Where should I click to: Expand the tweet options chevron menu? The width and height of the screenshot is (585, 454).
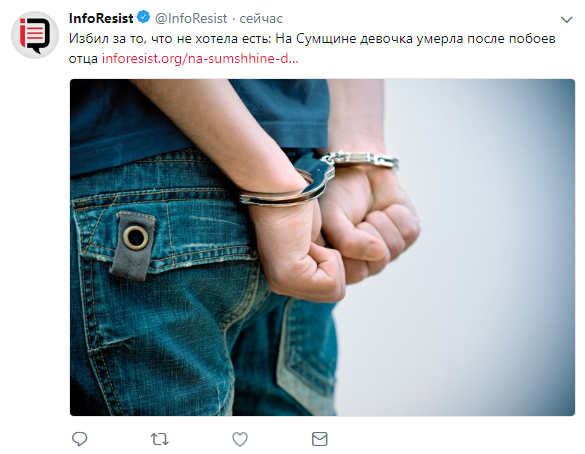567,19
